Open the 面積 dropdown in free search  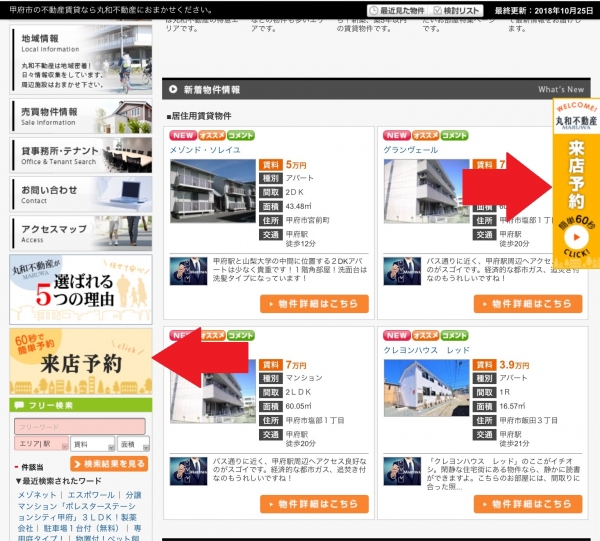coord(133,444)
